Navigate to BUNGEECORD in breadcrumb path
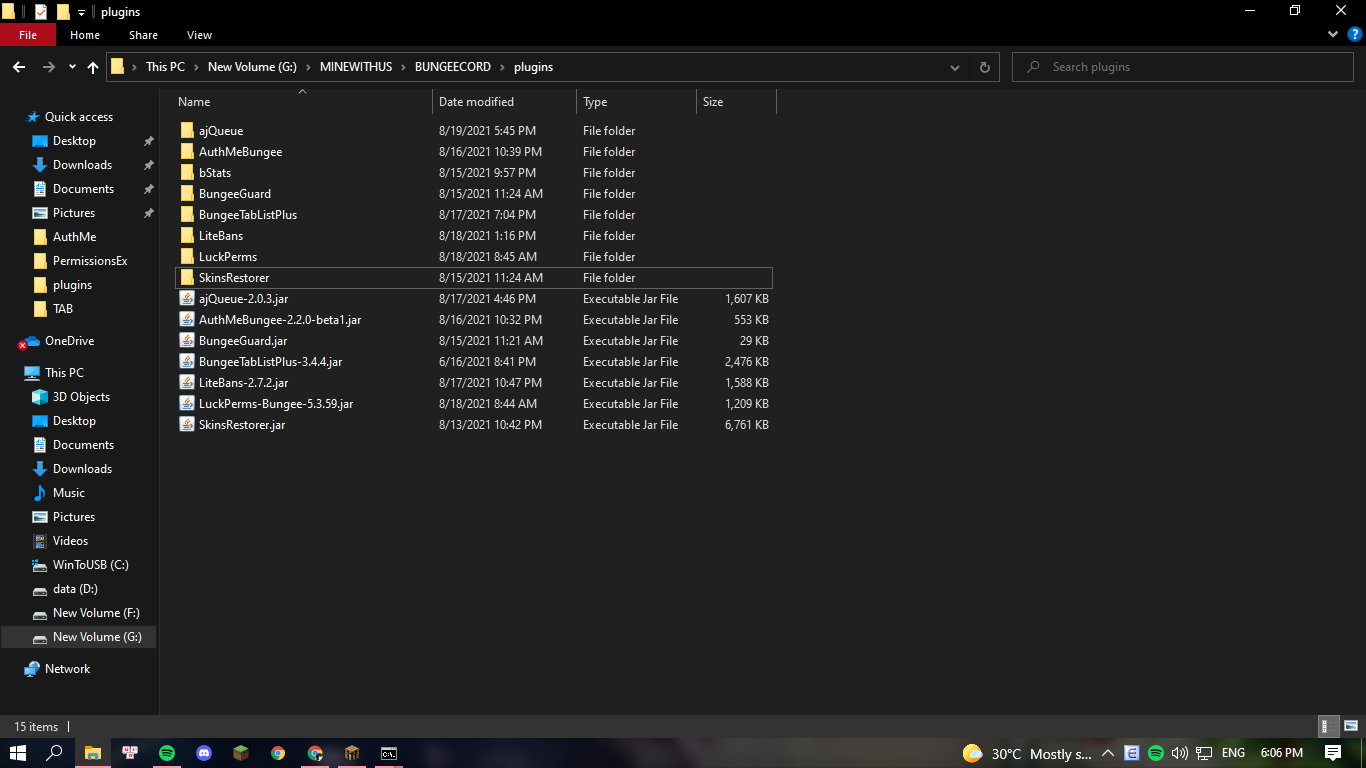1366x768 pixels. (452, 67)
